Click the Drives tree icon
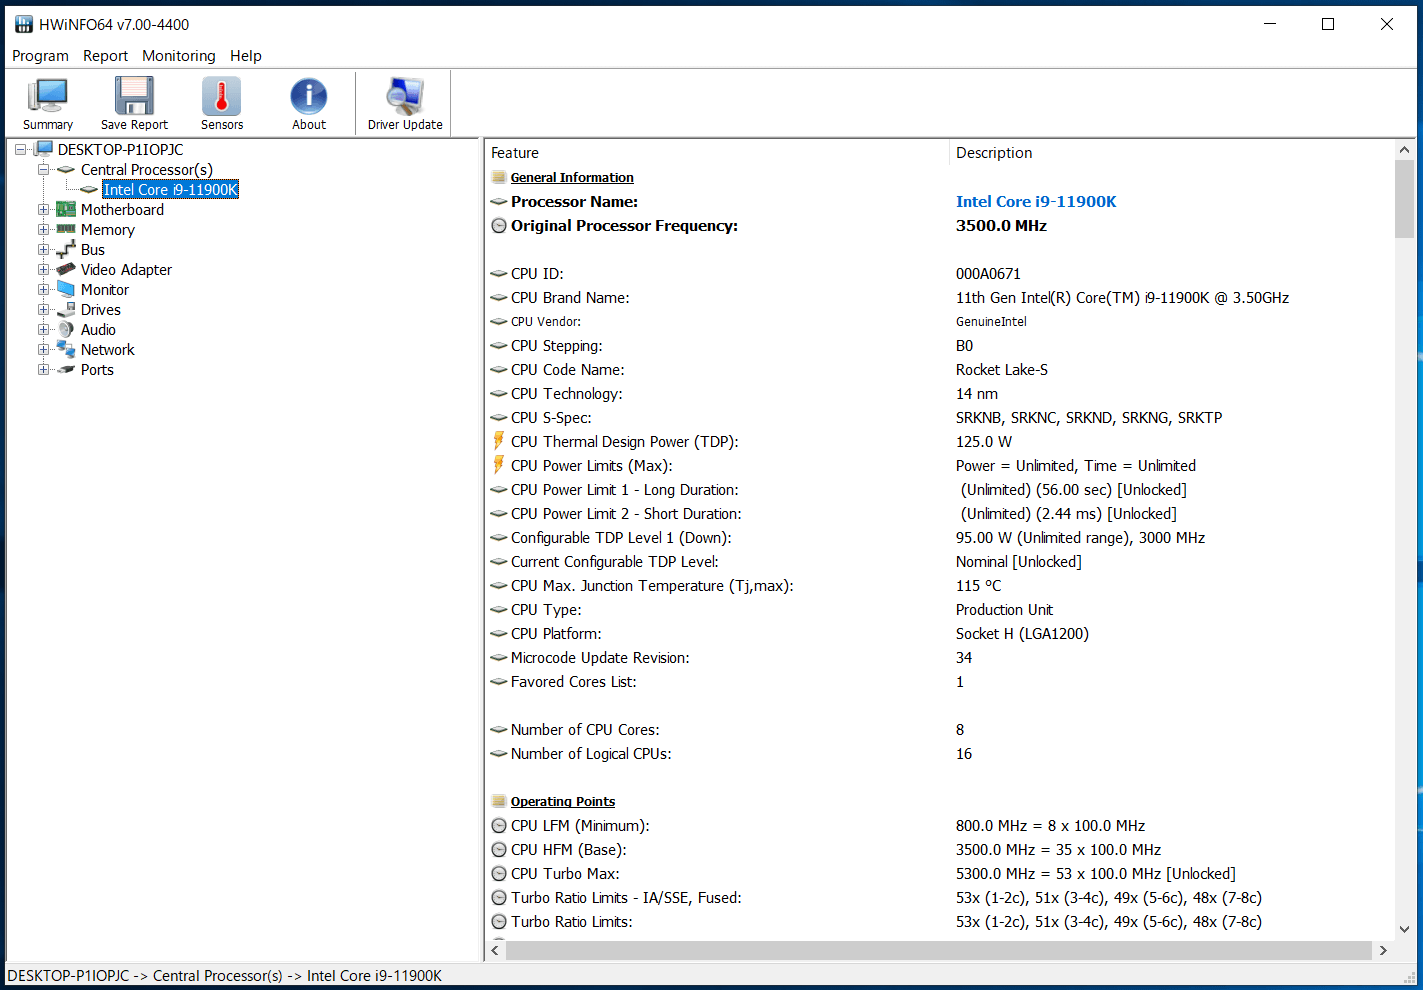This screenshot has width=1423, height=990. click(x=66, y=309)
